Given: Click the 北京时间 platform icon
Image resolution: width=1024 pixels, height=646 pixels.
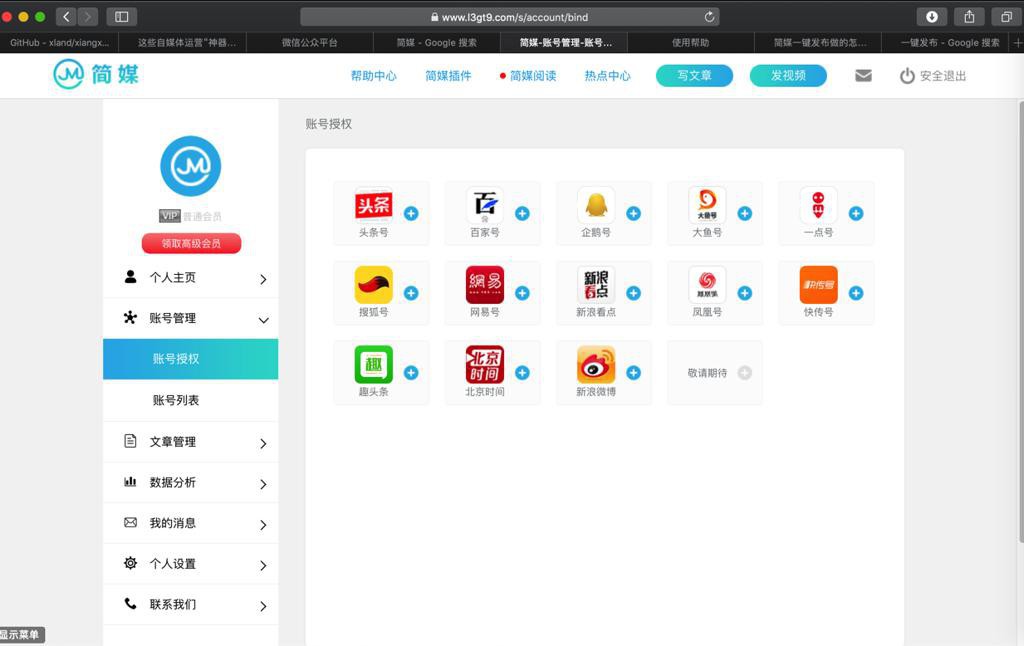Looking at the screenshot, I should pyautogui.click(x=485, y=364).
